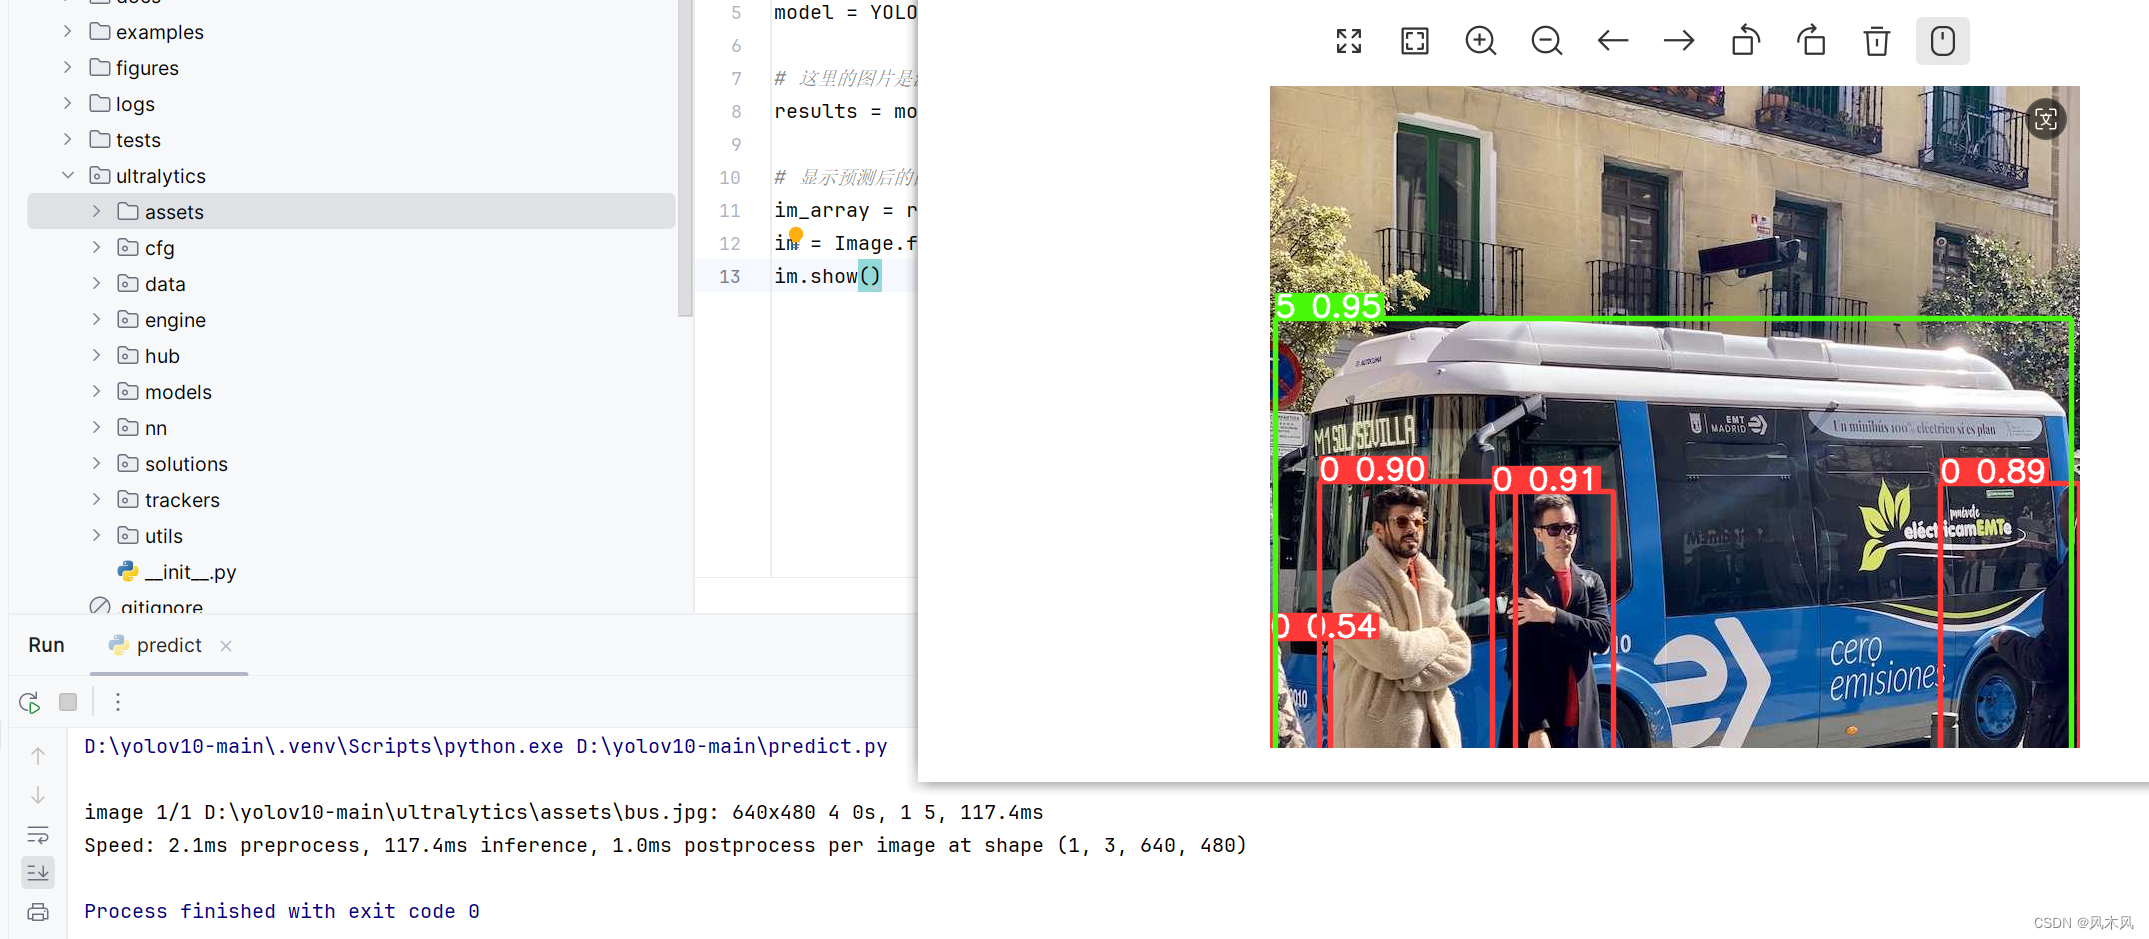Toggle the mouse navigation mode in image viewer

1942,41
